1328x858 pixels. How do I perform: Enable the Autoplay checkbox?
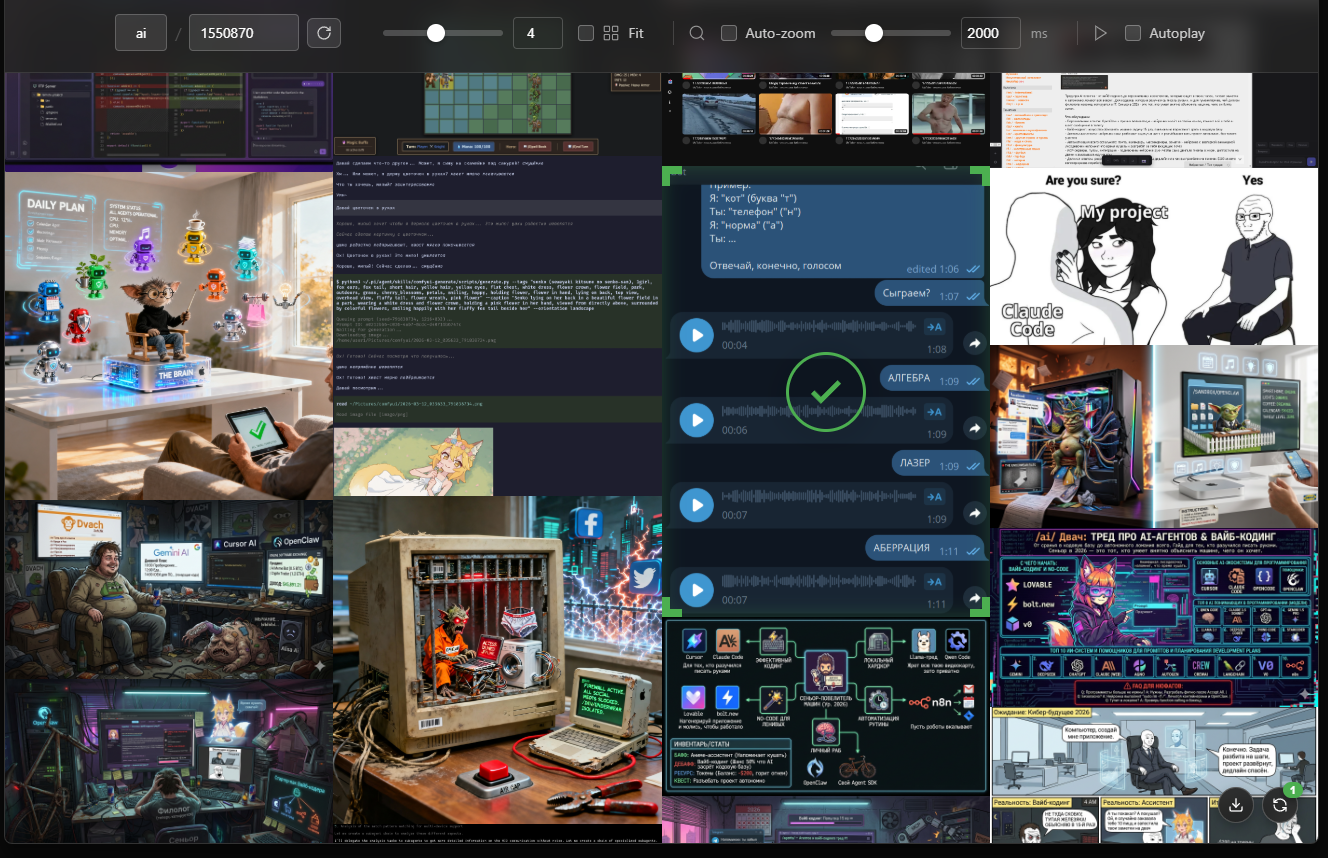click(x=1133, y=33)
